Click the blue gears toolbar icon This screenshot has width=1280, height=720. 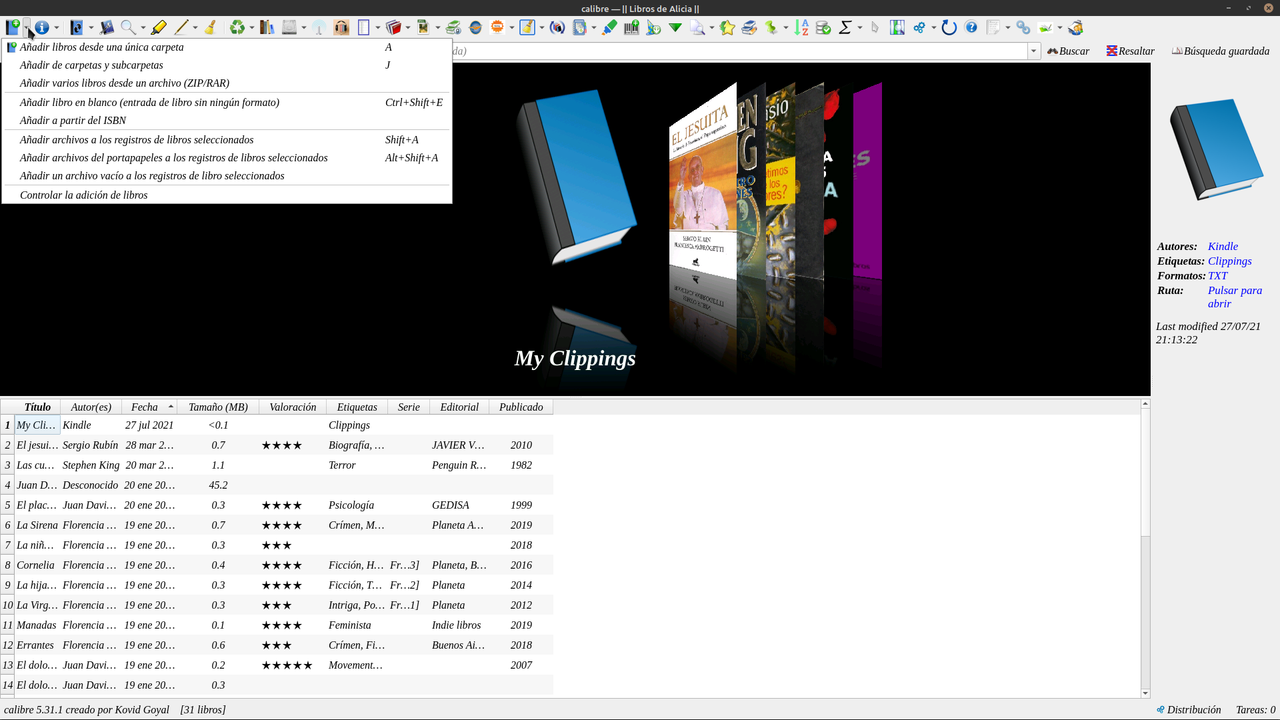point(919,27)
